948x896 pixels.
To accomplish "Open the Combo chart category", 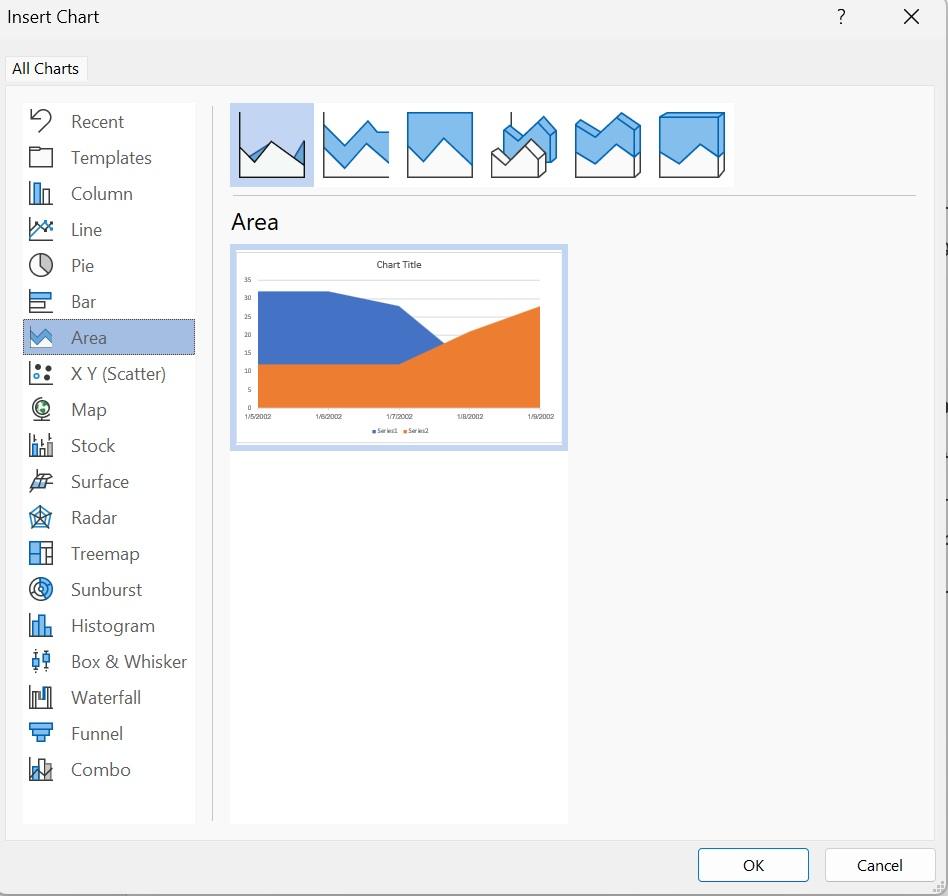I will (100, 770).
